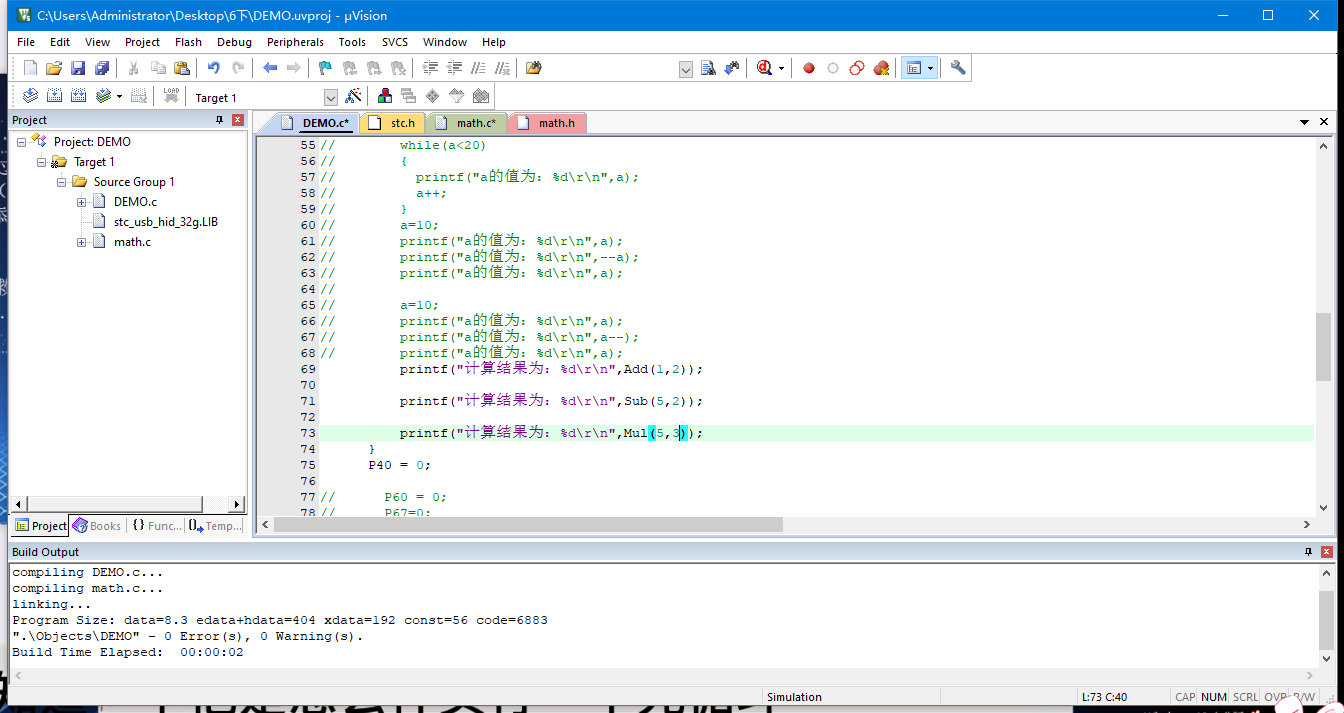Click the editor vertical scrollbar thumb

point(1323,346)
